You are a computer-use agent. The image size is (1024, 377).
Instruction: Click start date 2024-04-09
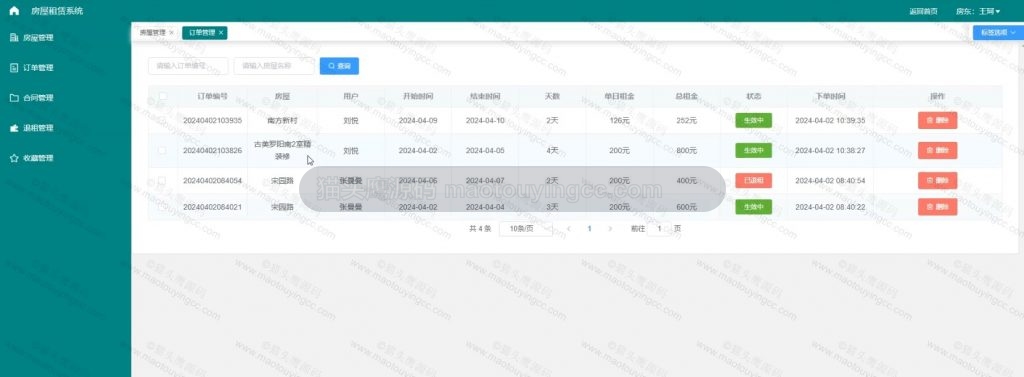418,120
